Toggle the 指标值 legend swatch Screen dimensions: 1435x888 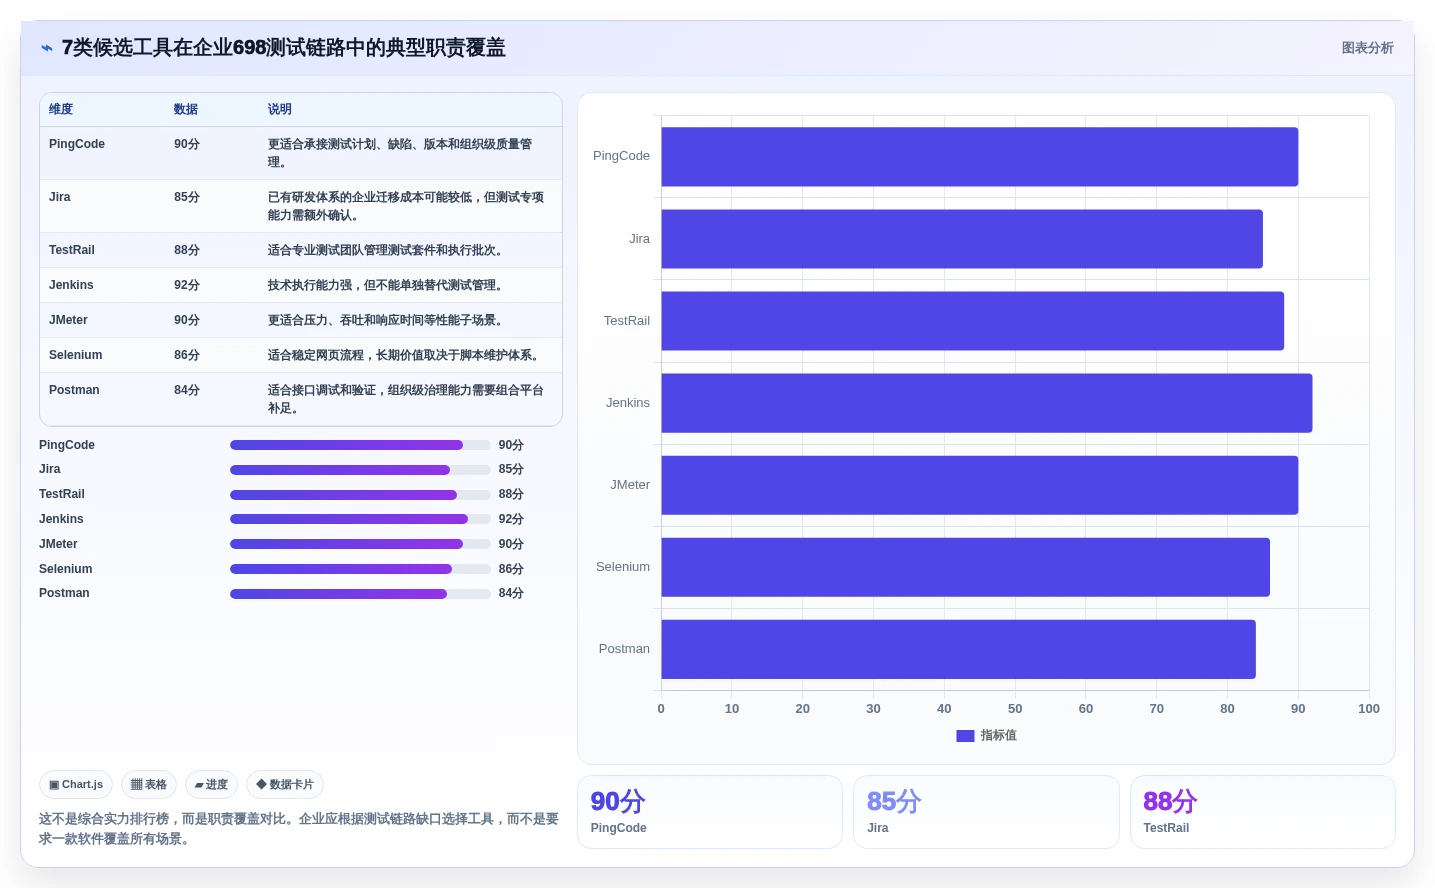(965, 736)
